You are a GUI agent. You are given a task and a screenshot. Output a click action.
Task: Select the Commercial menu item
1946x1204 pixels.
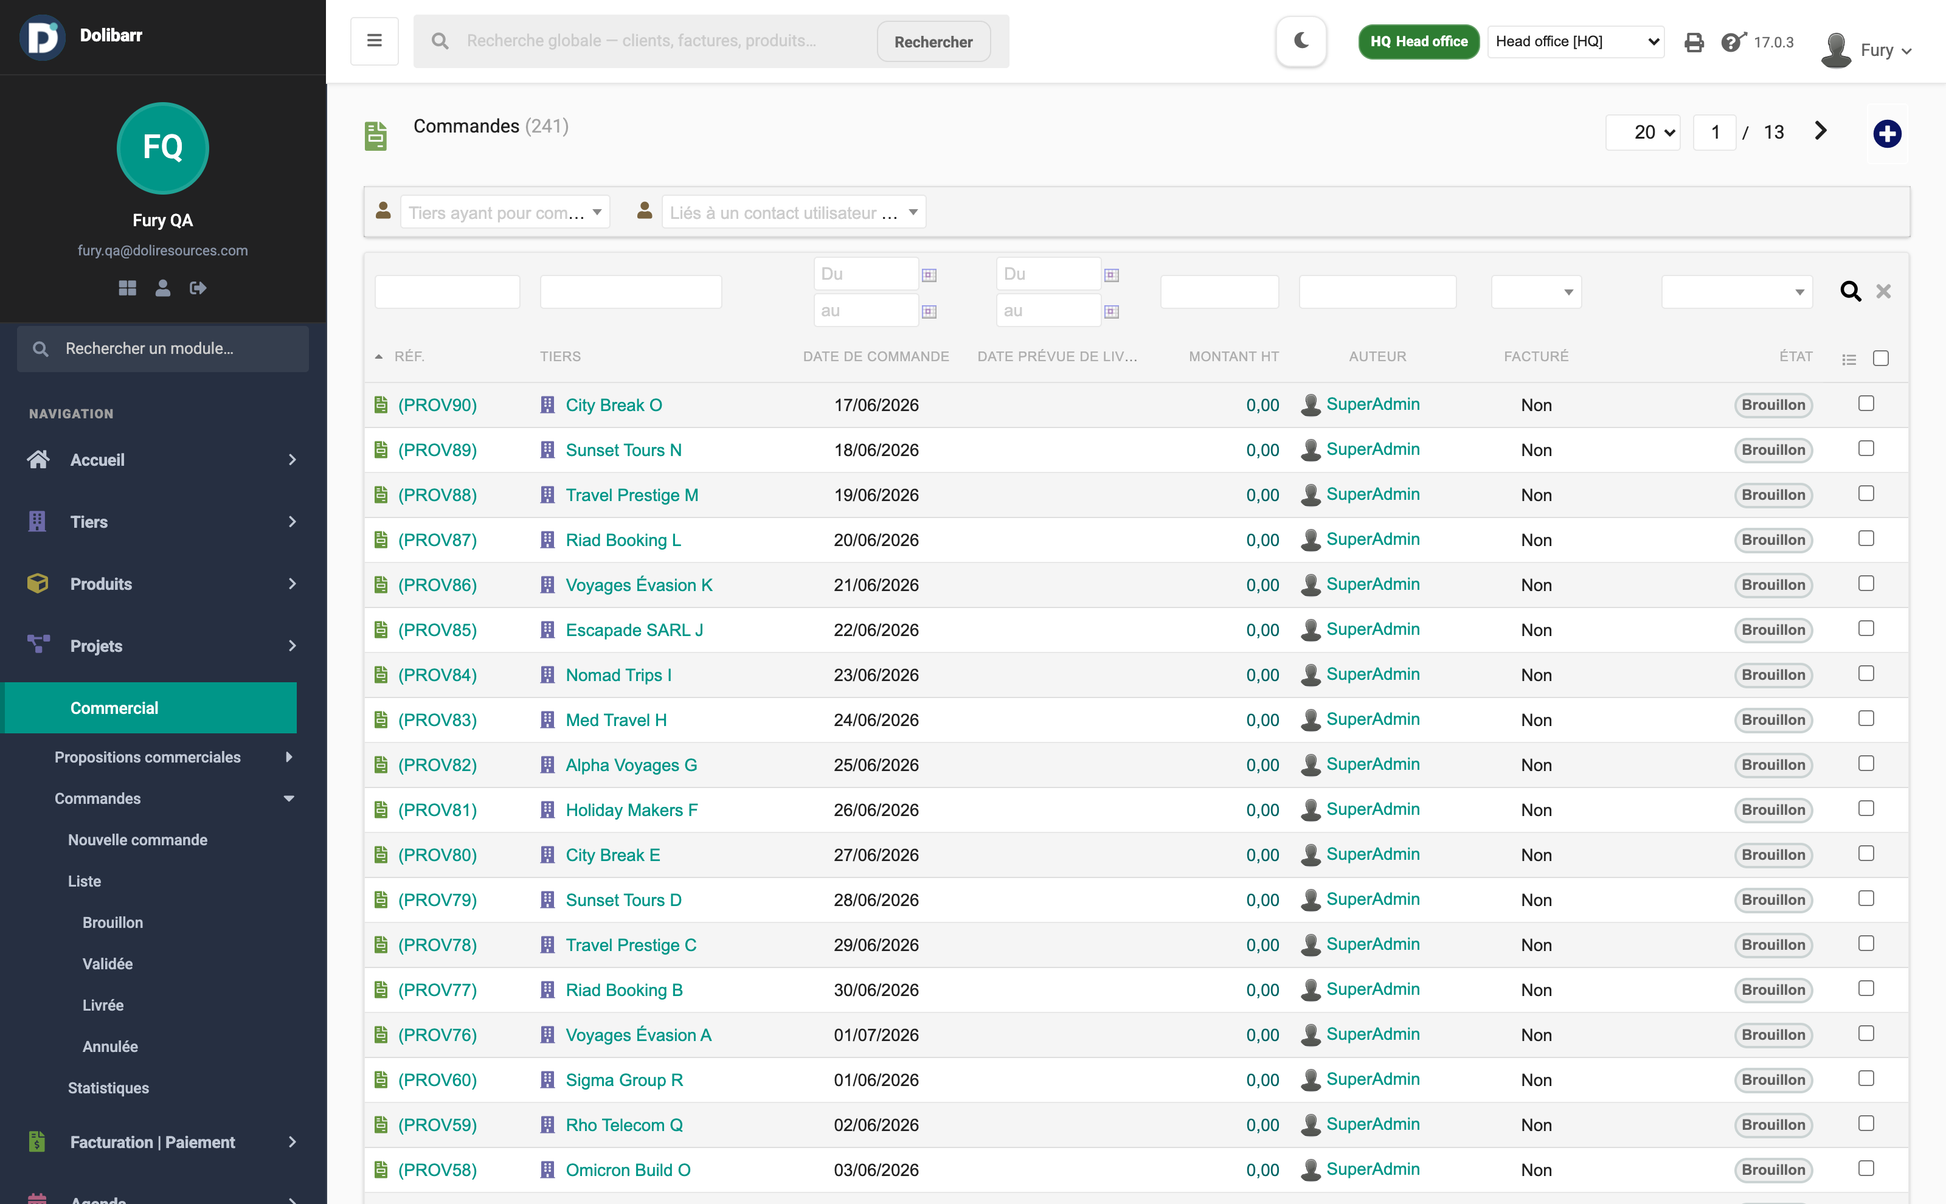[x=151, y=708]
